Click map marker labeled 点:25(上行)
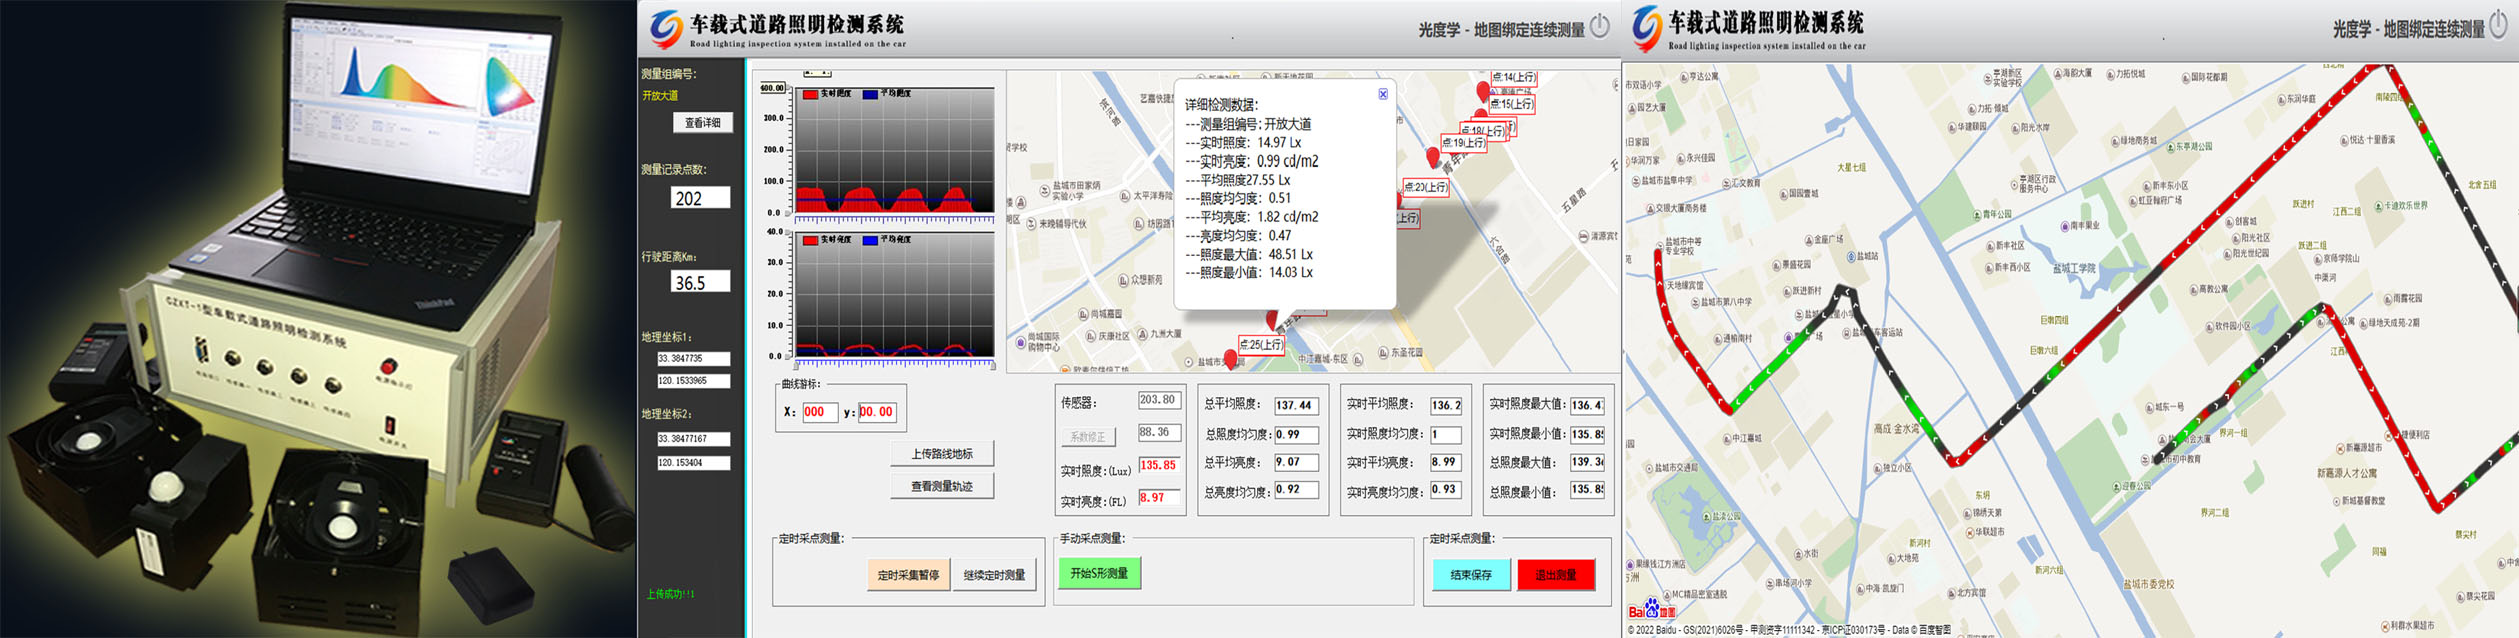The height and width of the screenshot is (638, 2519). 1261,345
